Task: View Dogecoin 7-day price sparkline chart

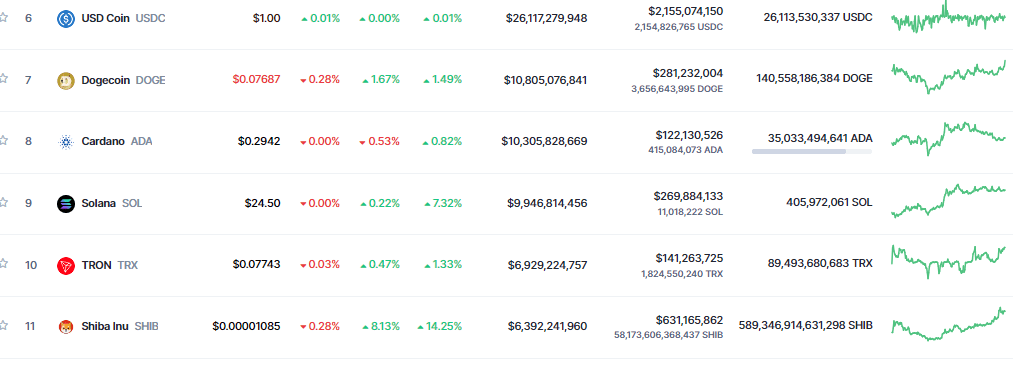Action: 948,77
